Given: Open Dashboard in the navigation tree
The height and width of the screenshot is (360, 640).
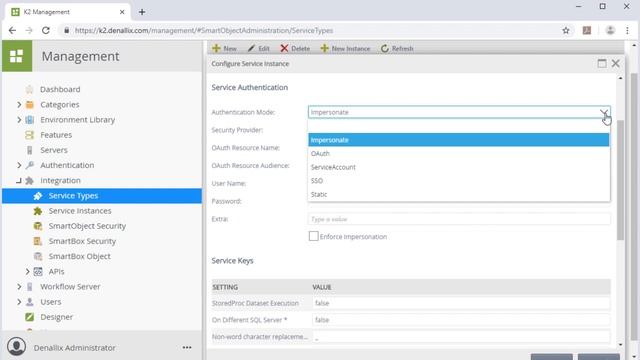Looking at the screenshot, I should coord(60,89).
